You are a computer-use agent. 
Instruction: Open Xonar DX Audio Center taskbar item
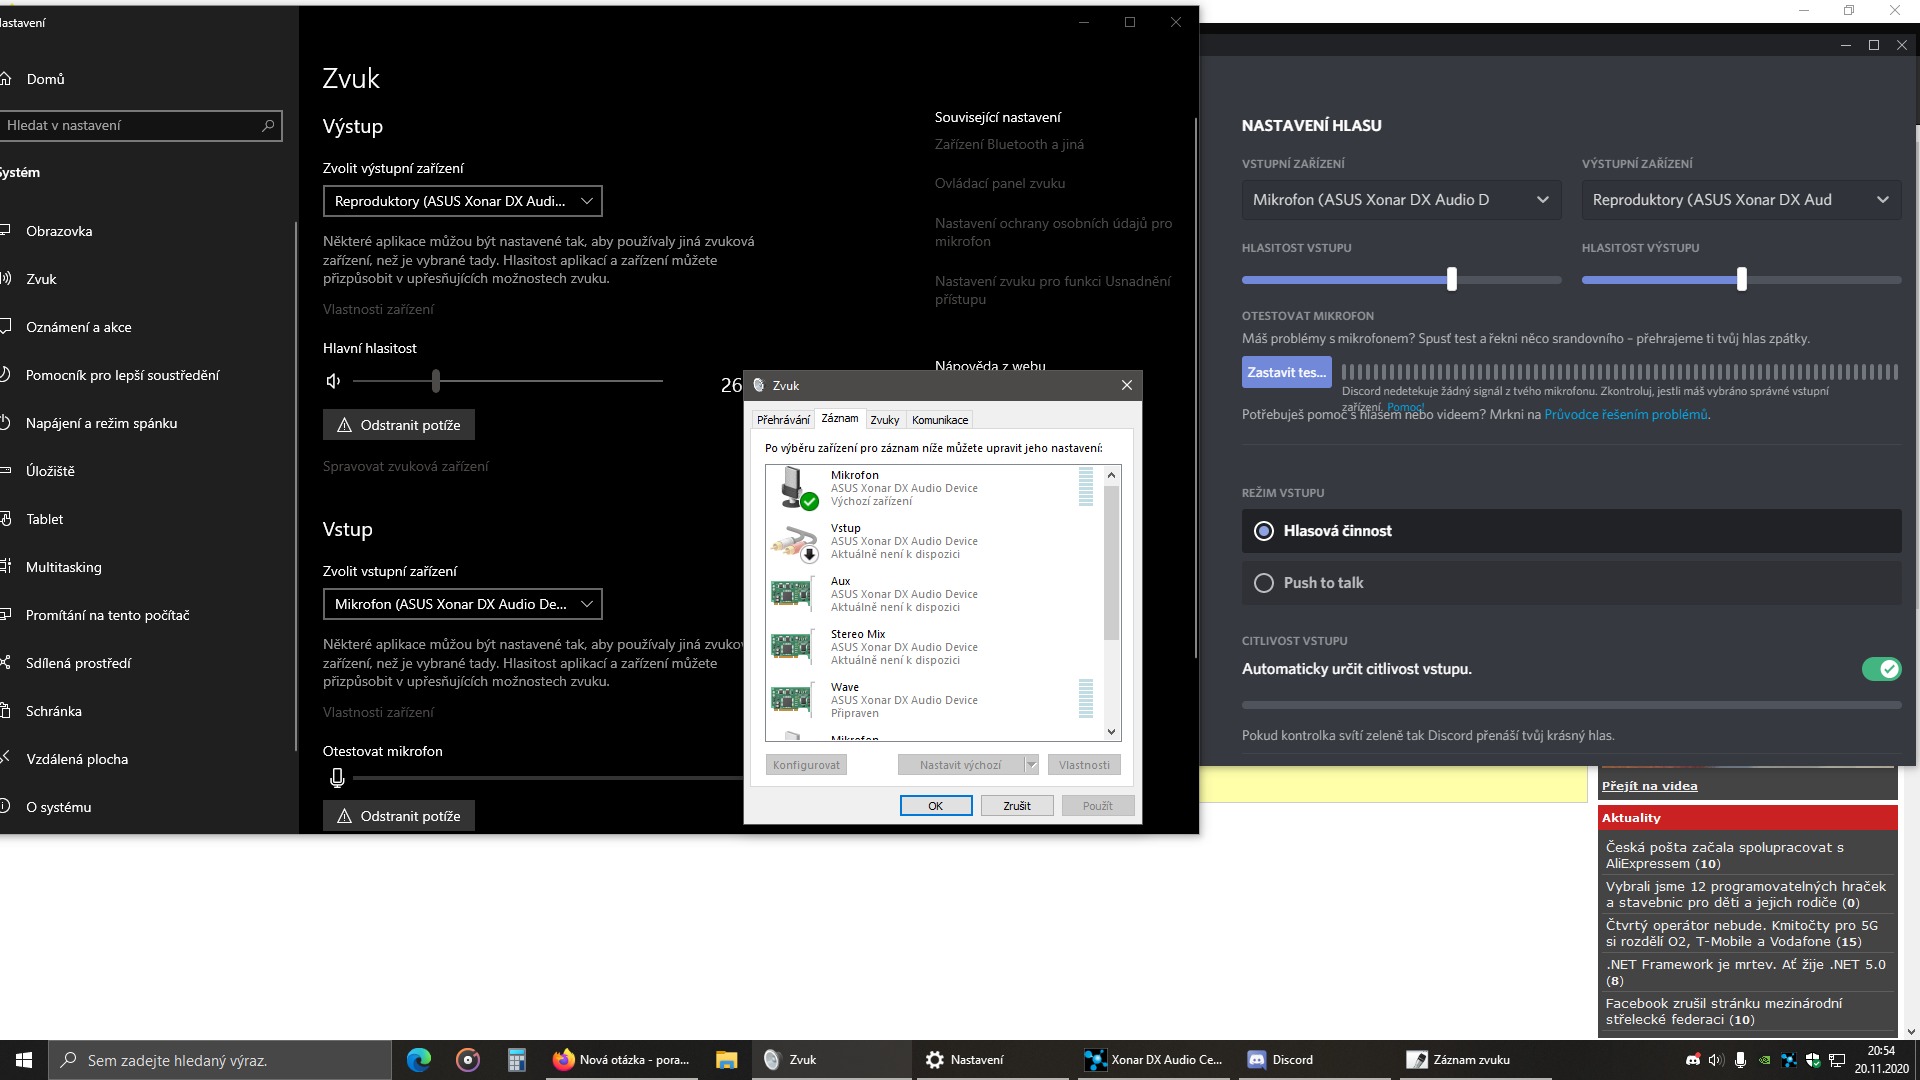tap(1155, 1060)
